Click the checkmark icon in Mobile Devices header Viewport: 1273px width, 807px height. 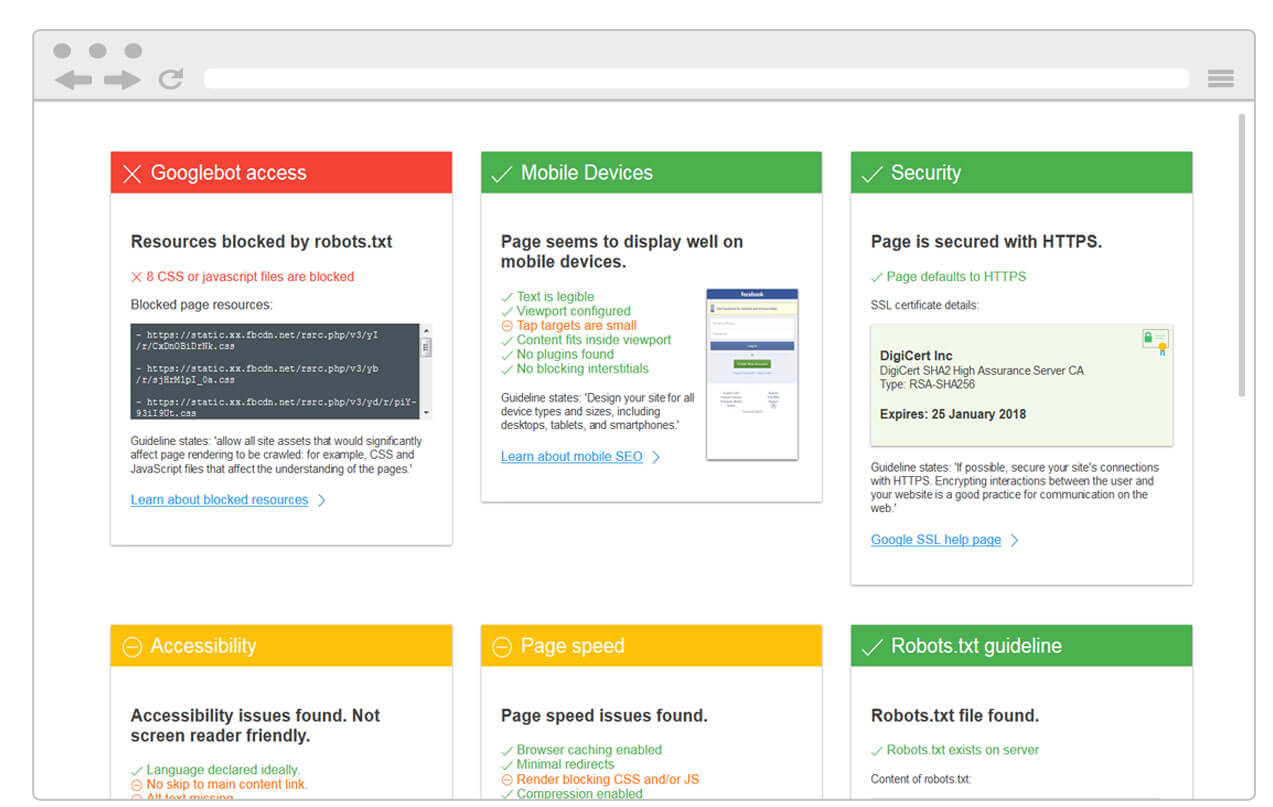pos(502,175)
